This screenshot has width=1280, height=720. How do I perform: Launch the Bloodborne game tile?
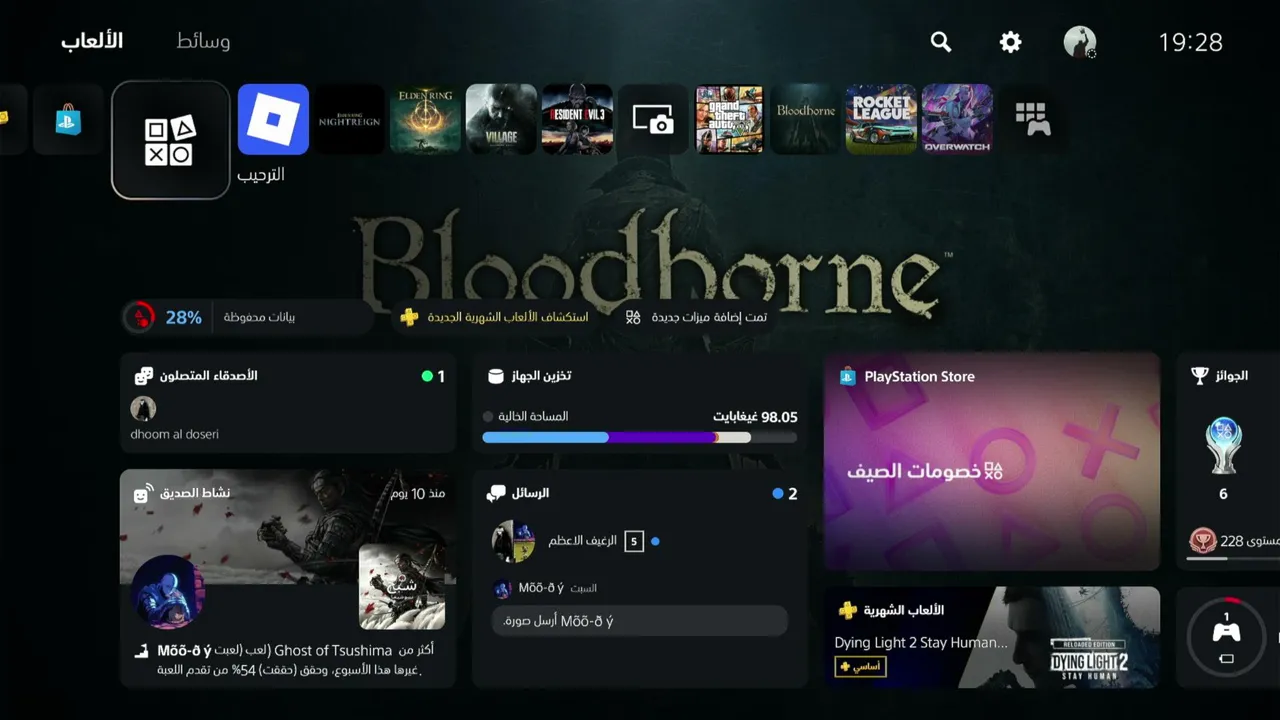(805, 119)
